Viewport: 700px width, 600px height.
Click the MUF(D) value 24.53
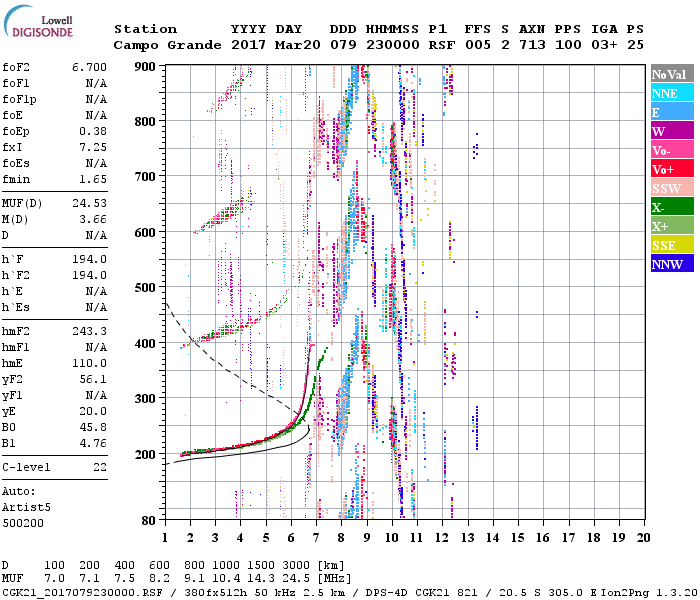(89, 203)
